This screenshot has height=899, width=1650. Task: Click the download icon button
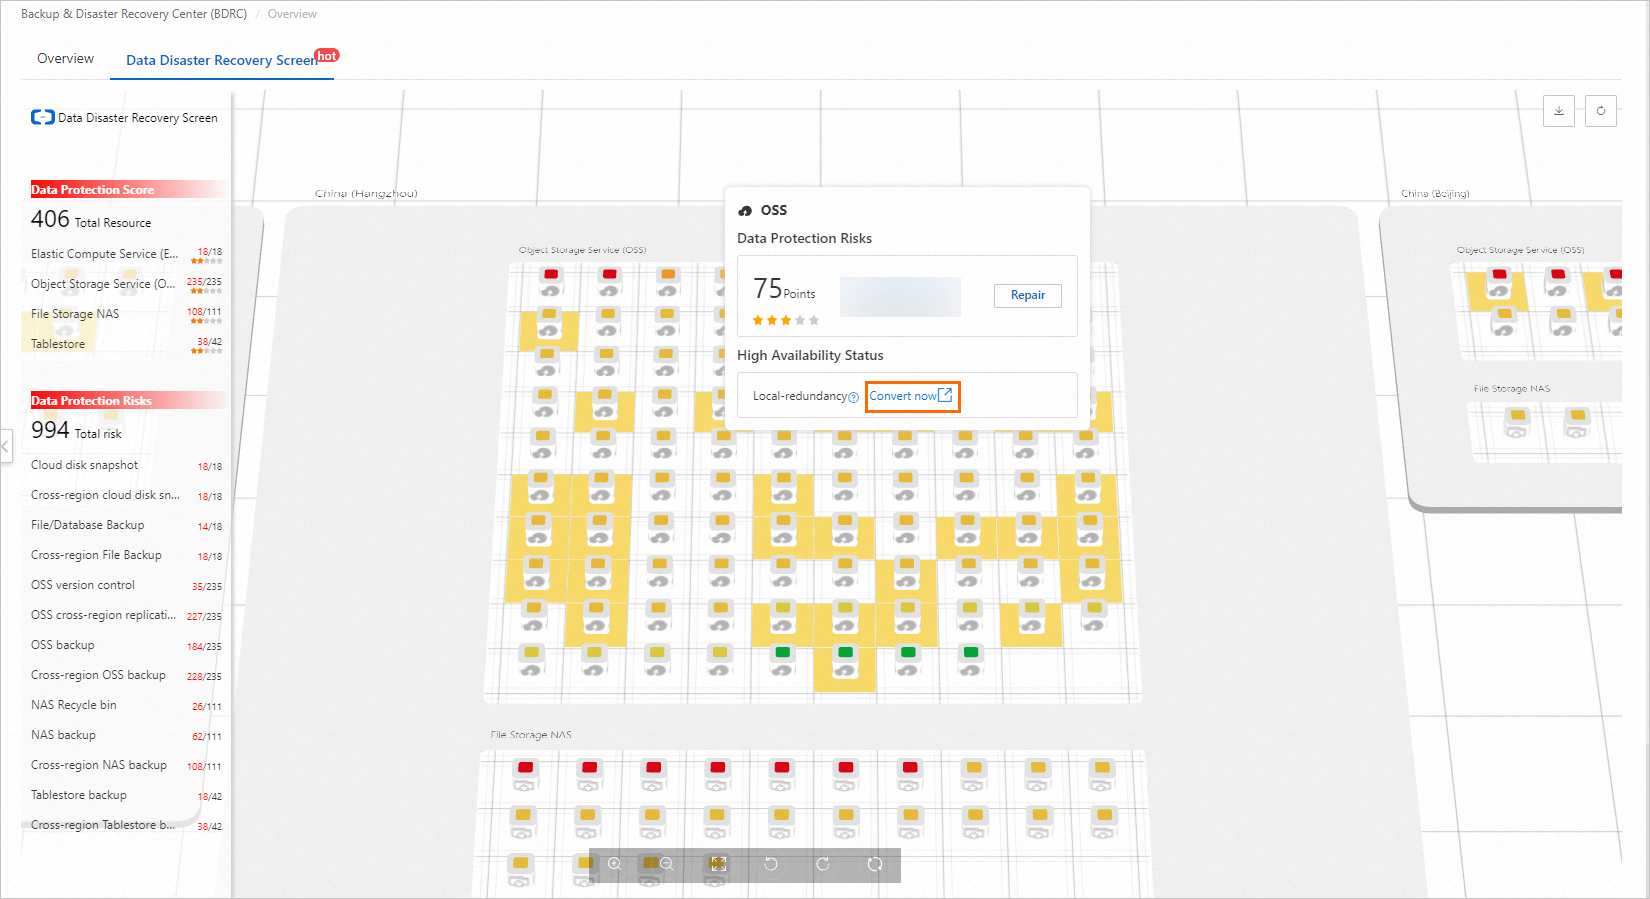click(x=1559, y=111)
